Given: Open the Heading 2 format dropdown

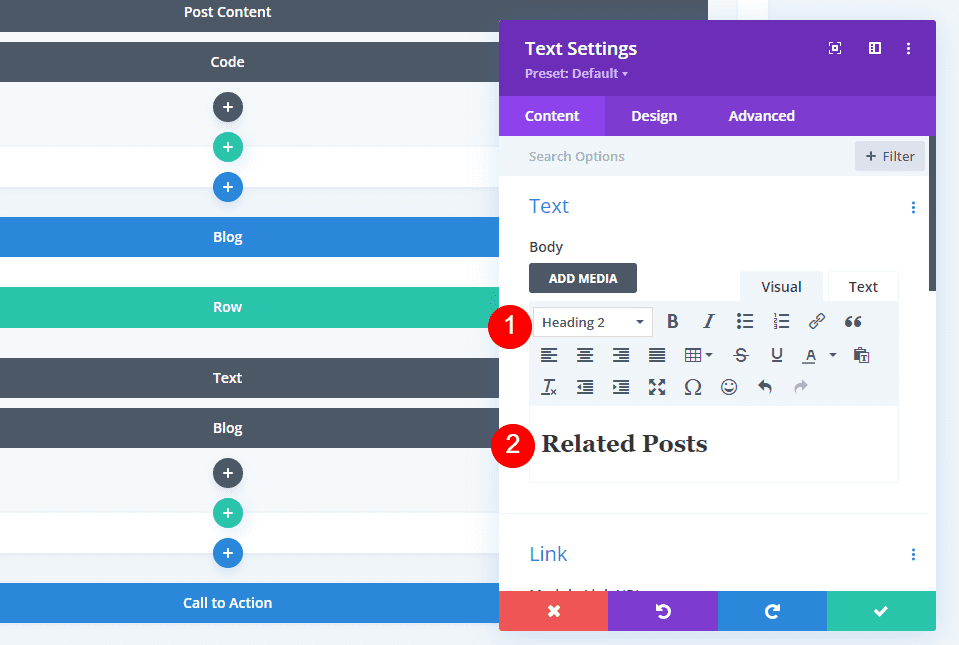Looking at the screenshot, I should tap(593, 322).
